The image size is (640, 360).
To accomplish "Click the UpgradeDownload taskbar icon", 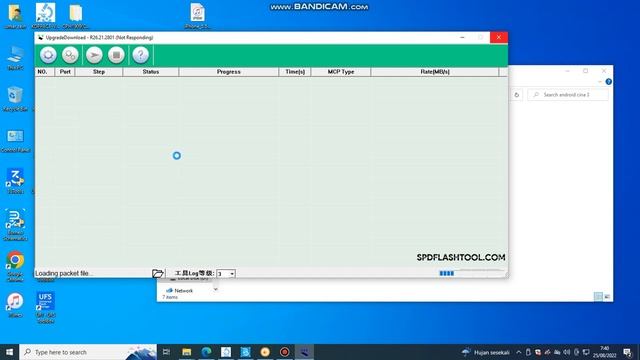I will point(304,352).
